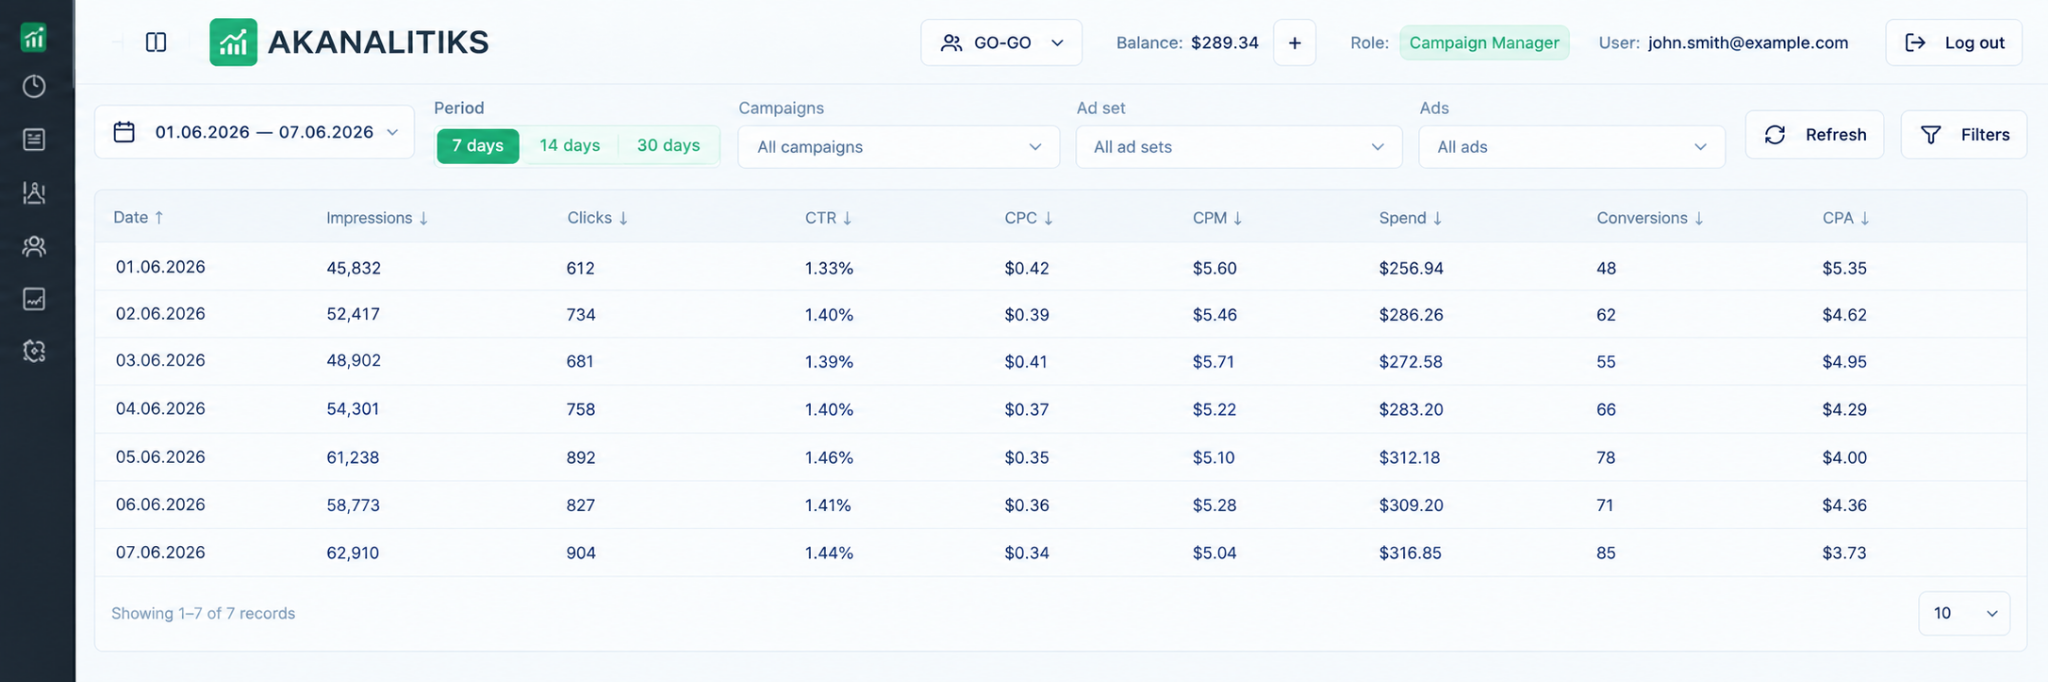Expand the date range picker 01.06.2026 — 07.06.2026
The height and width of the screenshot is (682, 2048).
pos(254,132)
